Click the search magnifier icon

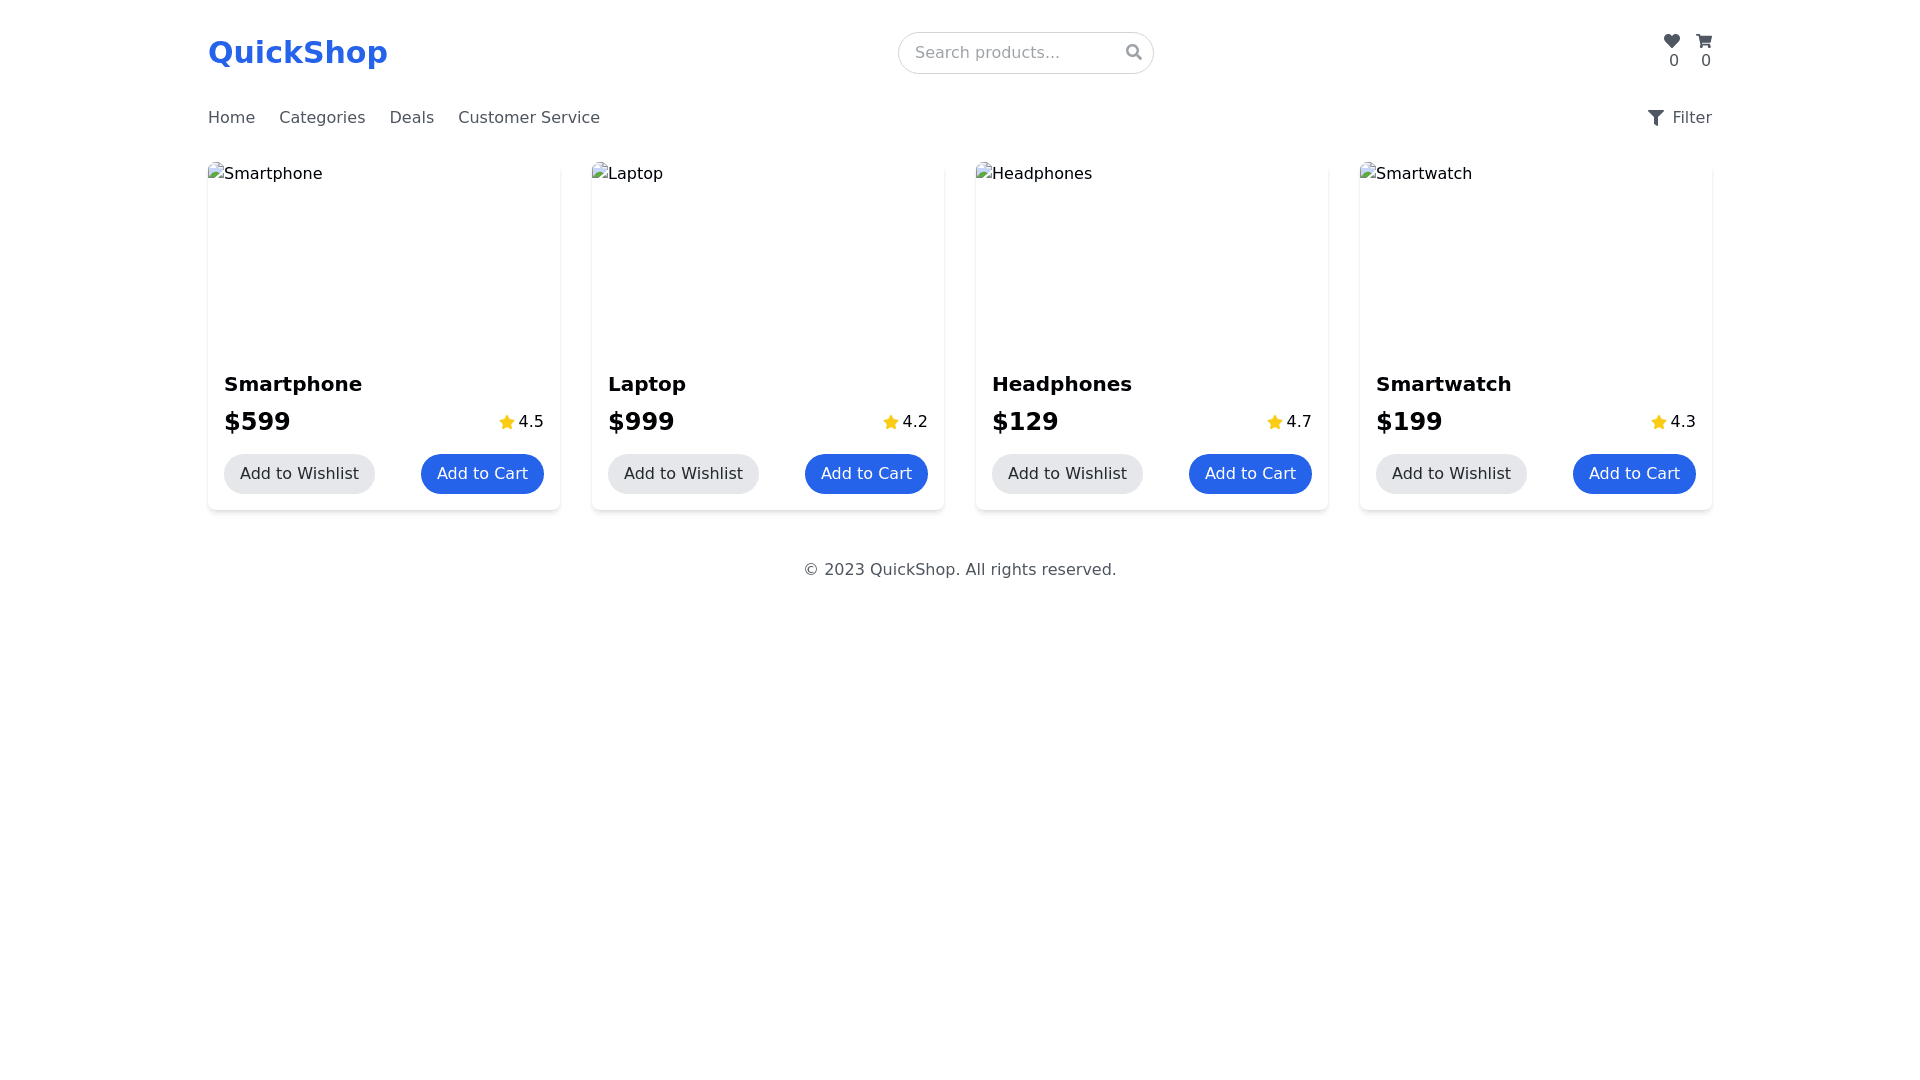pos(1133,52)
